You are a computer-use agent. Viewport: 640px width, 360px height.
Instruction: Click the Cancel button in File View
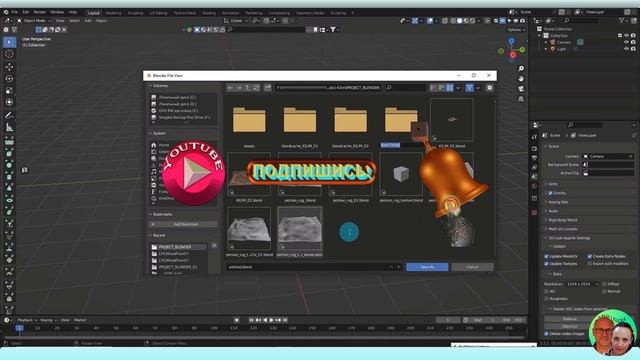point(472,267)
